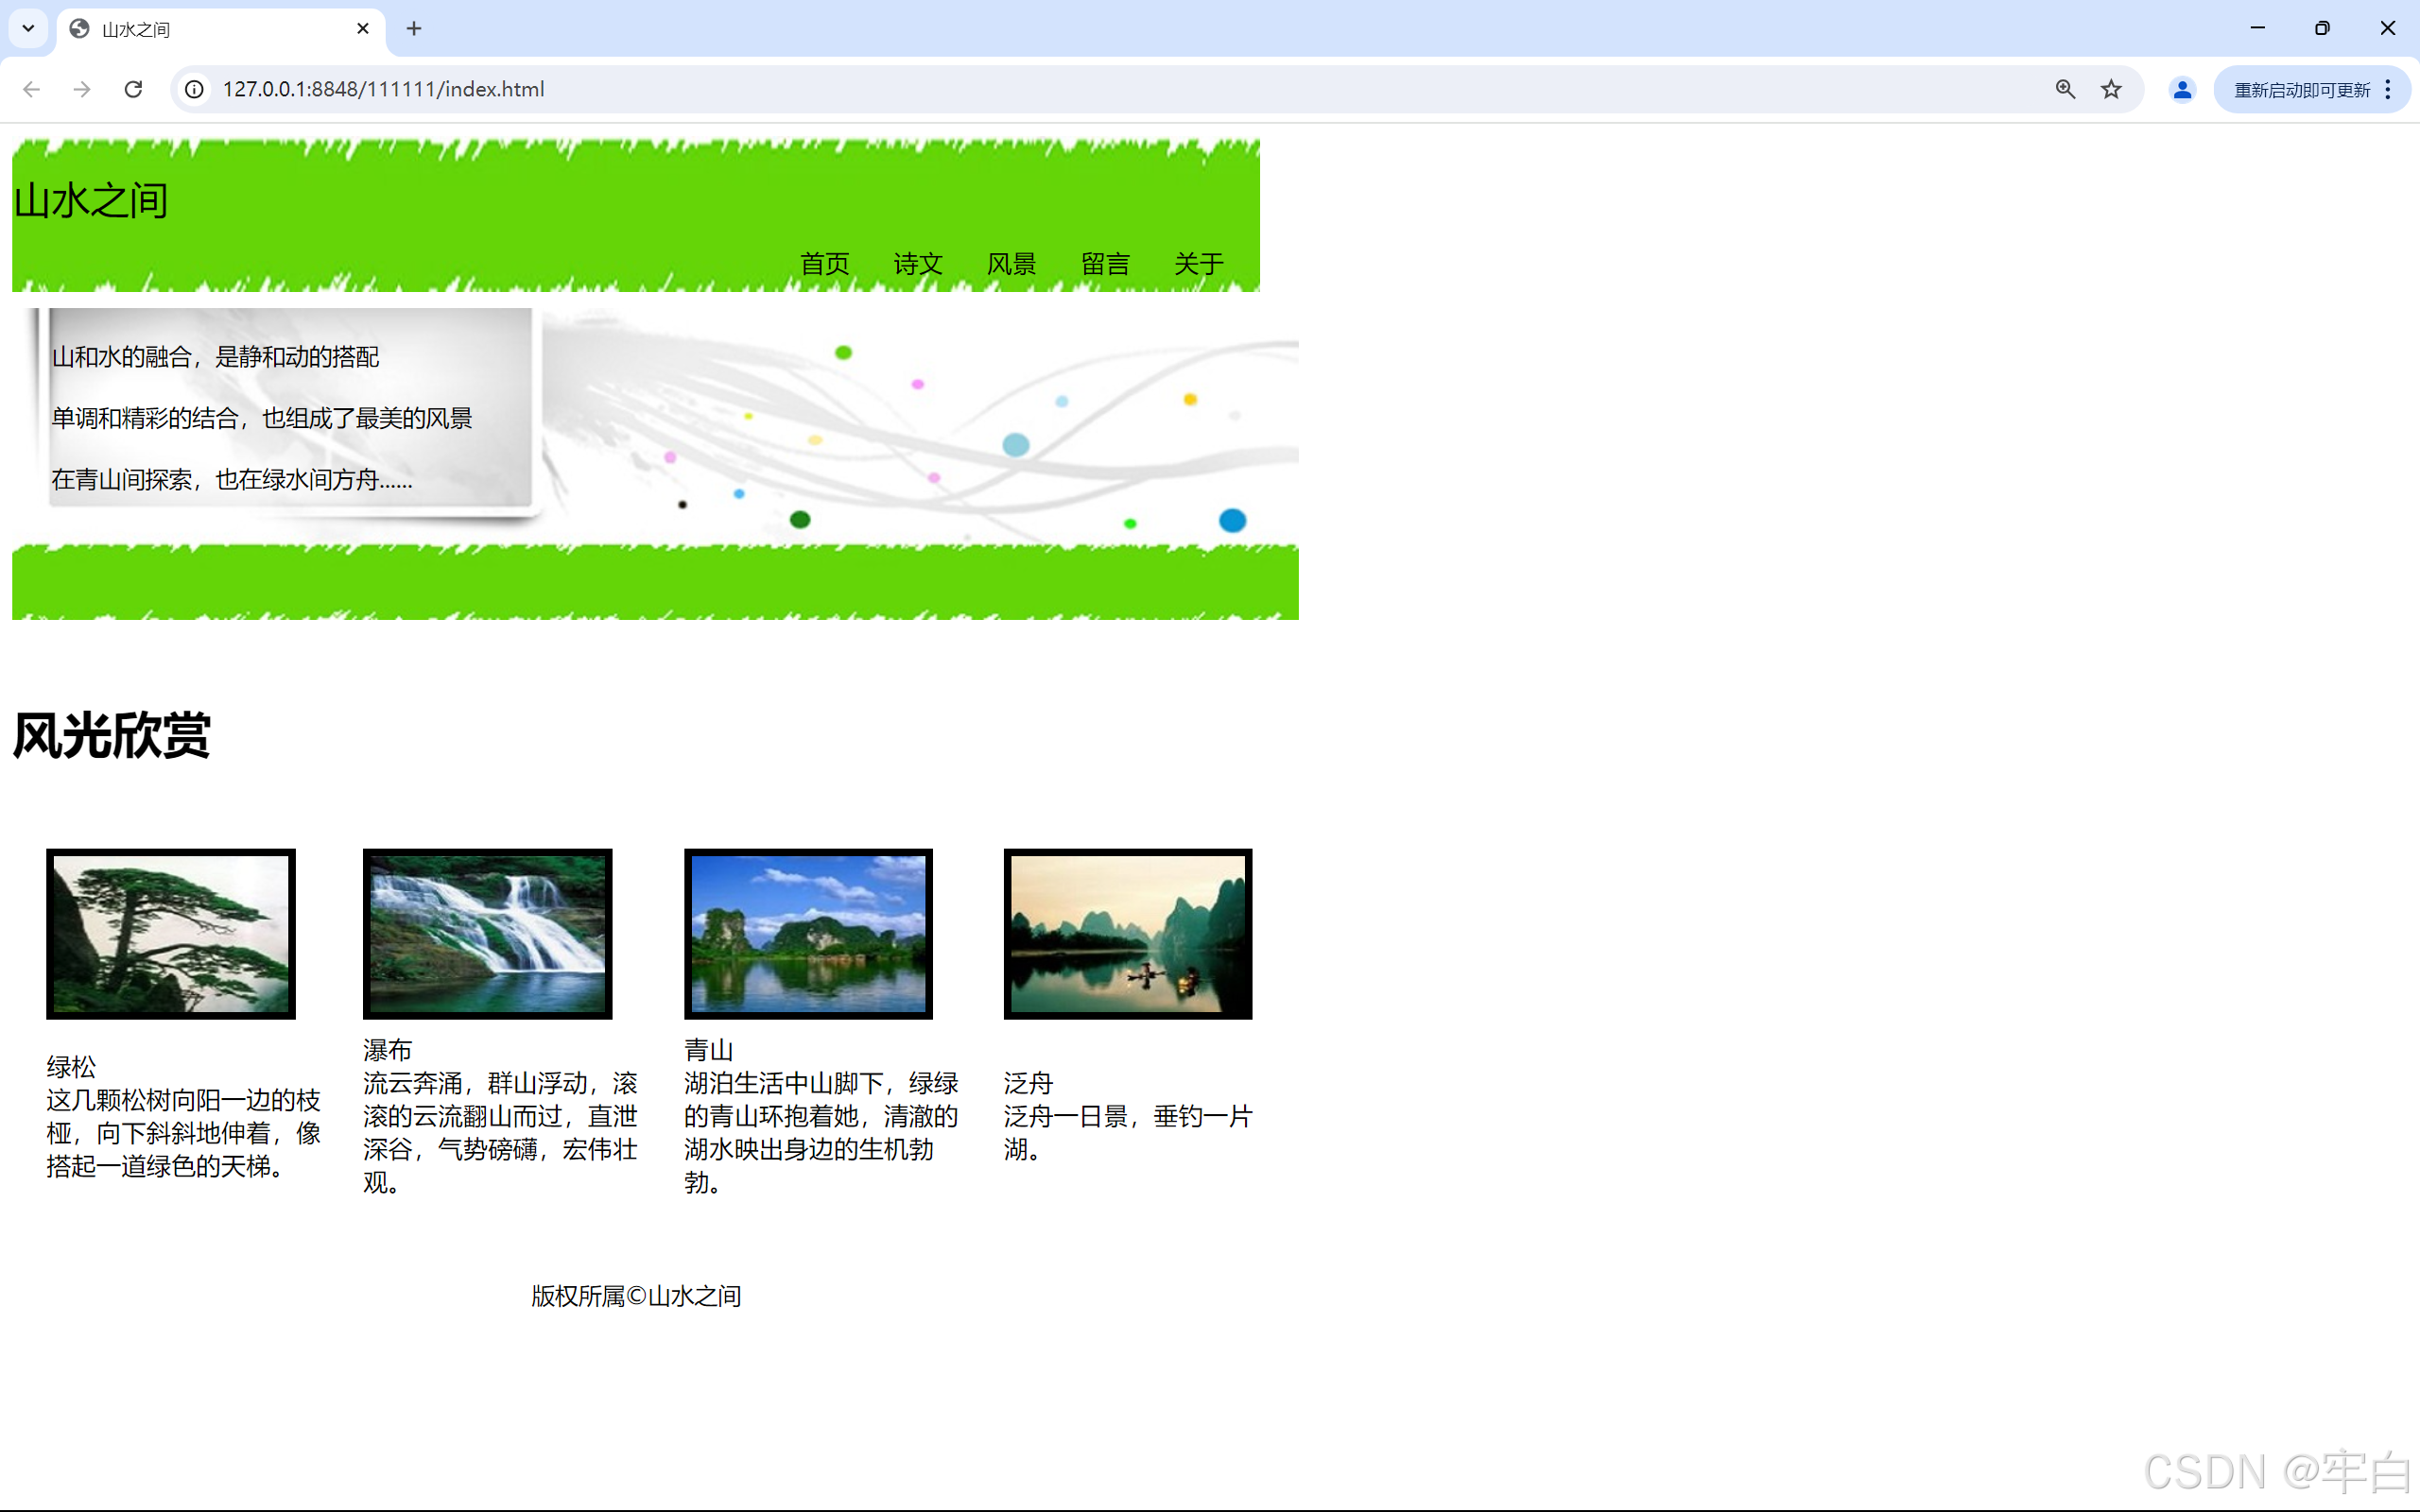This screenshot has height=1512, width=2420.
Task: Click the zoom magnifier icon in address bar
Action: tap(2065, 89)
